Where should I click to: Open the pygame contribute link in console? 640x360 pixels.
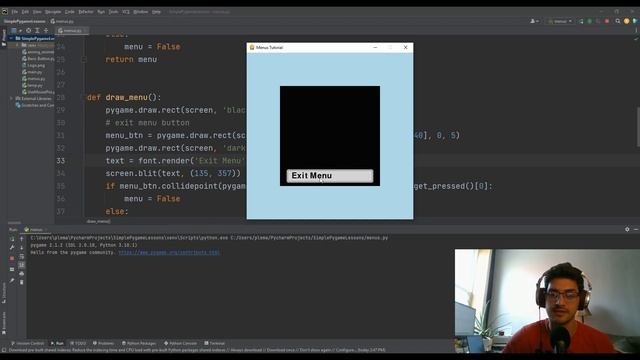pos(169,253)
